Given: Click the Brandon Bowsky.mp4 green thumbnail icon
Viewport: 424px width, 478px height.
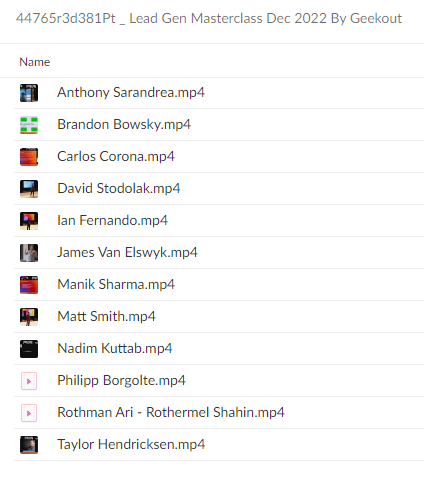Looking at the screenshot, I should 29,125.
